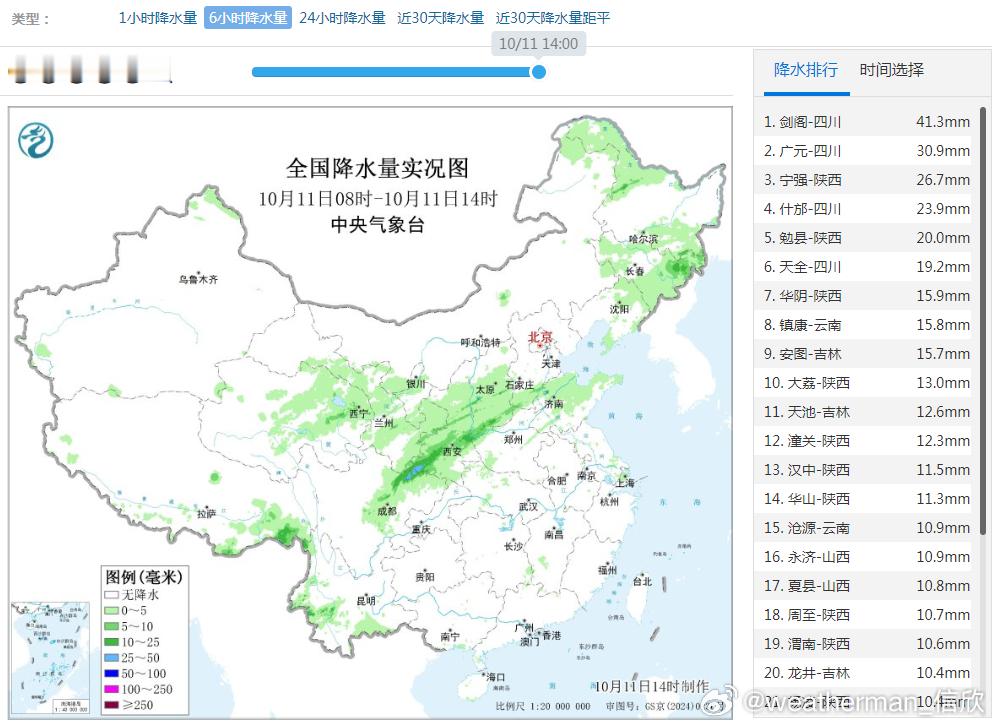Select the 6小时降水量 tab
Screen dimensions: 994x726
pyautogui.click(x=248, y=18)
